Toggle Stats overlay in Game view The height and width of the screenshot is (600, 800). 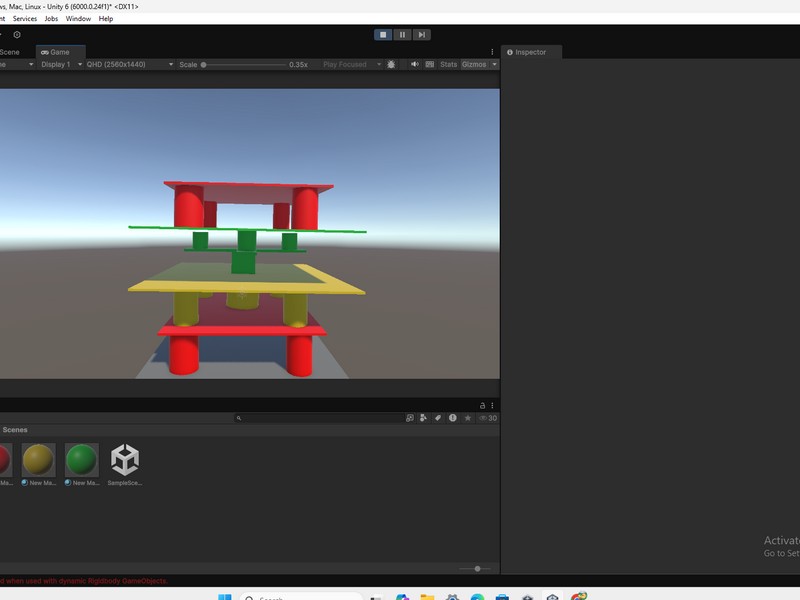click(448, 64)
